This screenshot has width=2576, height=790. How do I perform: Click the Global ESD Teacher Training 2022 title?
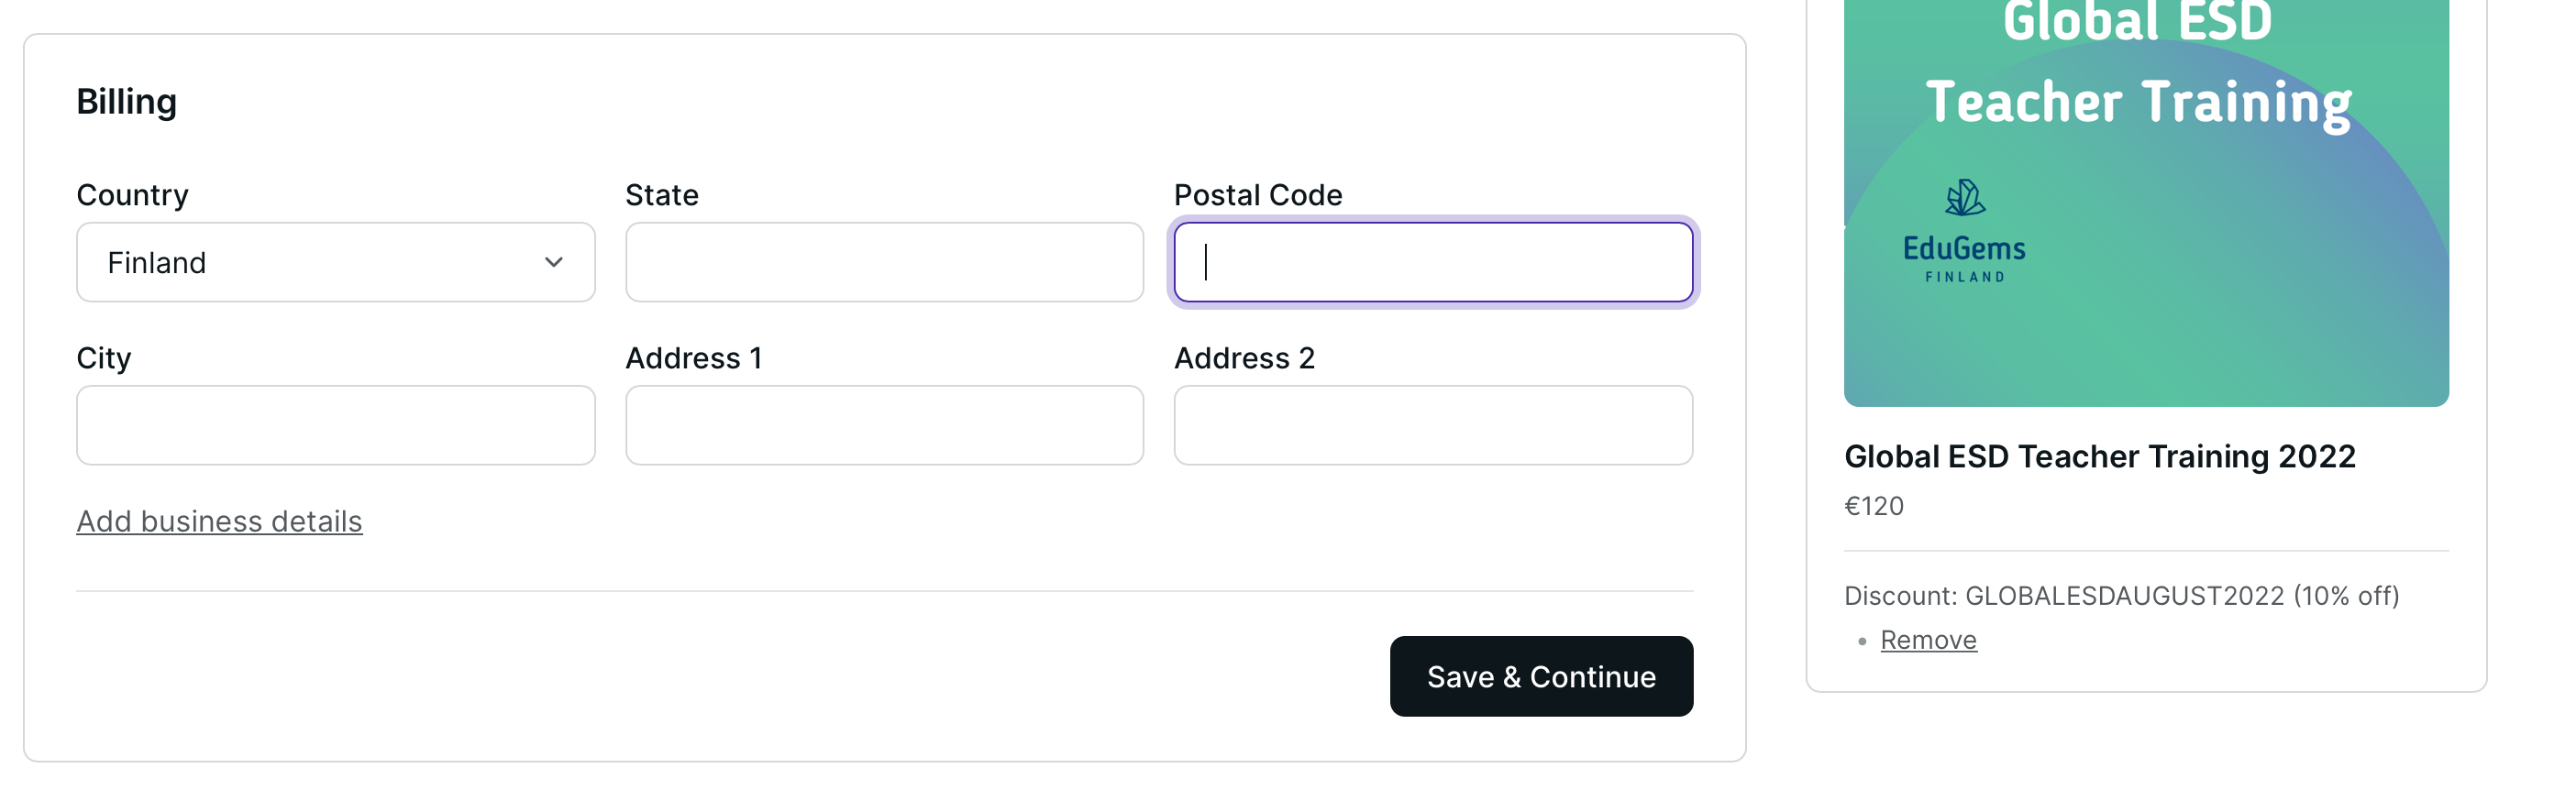point(2099,457)
